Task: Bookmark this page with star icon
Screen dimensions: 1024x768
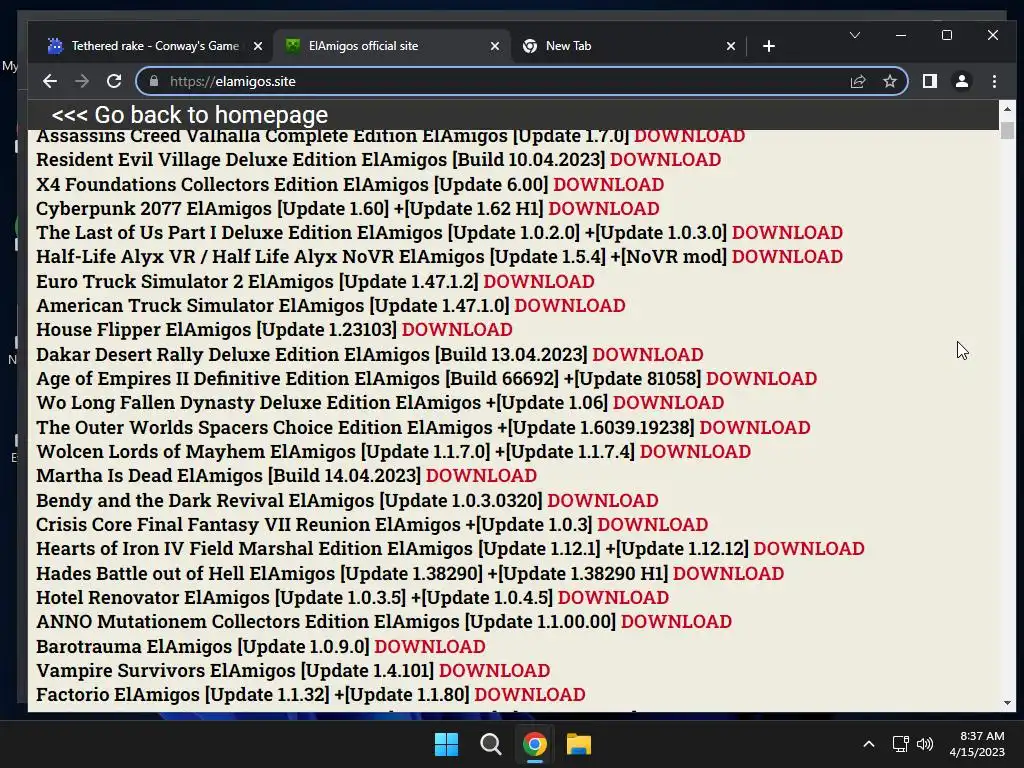Action: point(889,81)
